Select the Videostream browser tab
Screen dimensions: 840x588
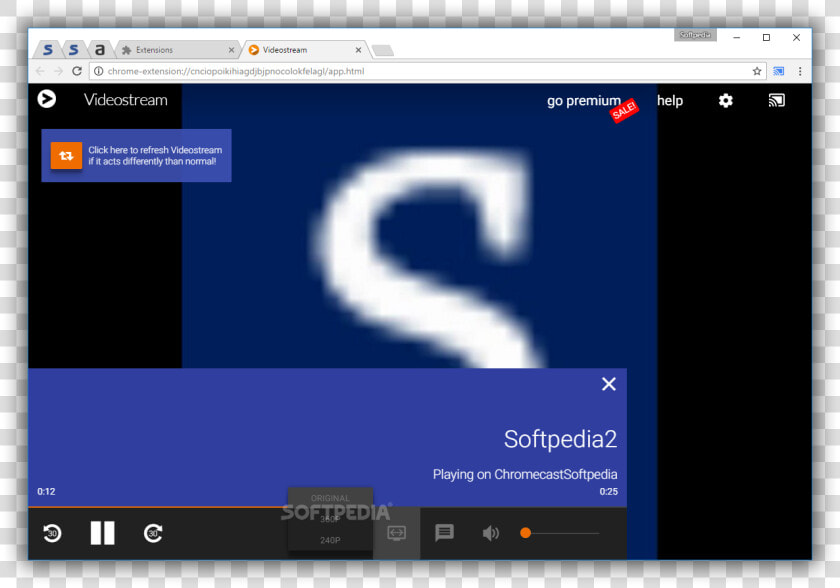304,50
